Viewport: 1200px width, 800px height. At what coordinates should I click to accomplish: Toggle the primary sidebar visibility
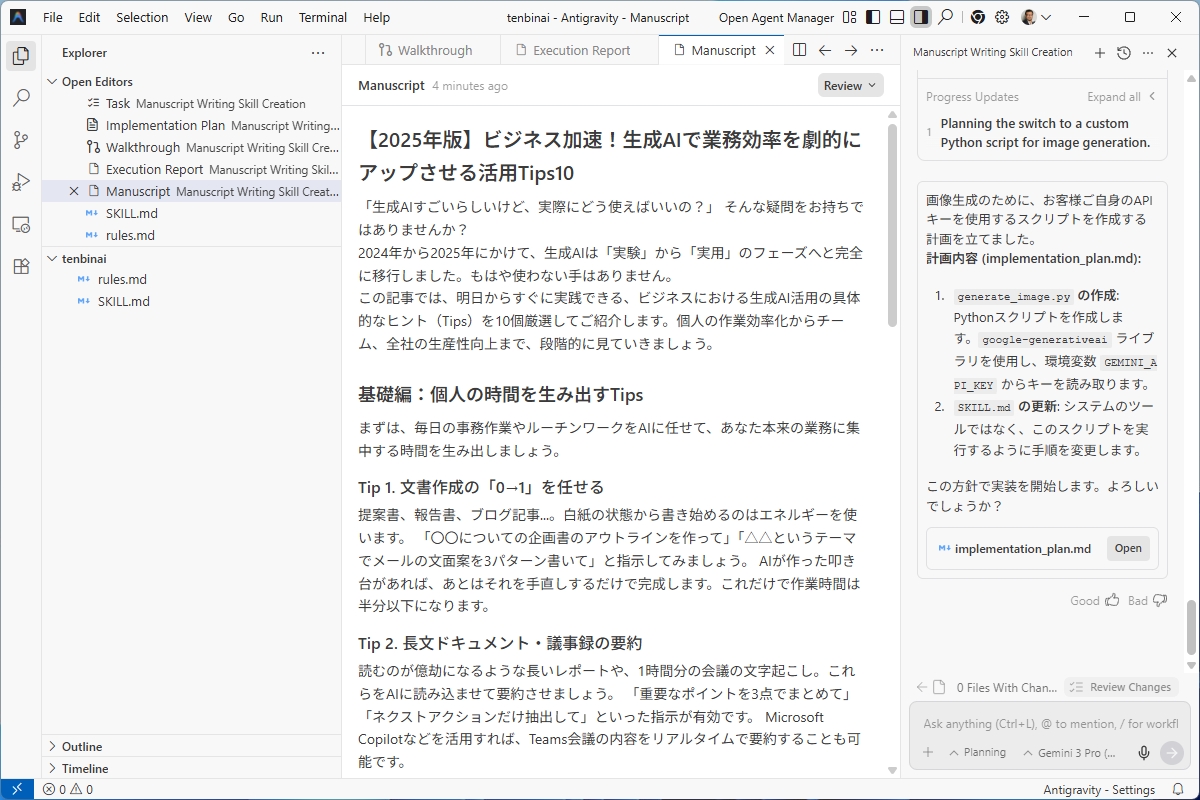click(x=872, y=17)
